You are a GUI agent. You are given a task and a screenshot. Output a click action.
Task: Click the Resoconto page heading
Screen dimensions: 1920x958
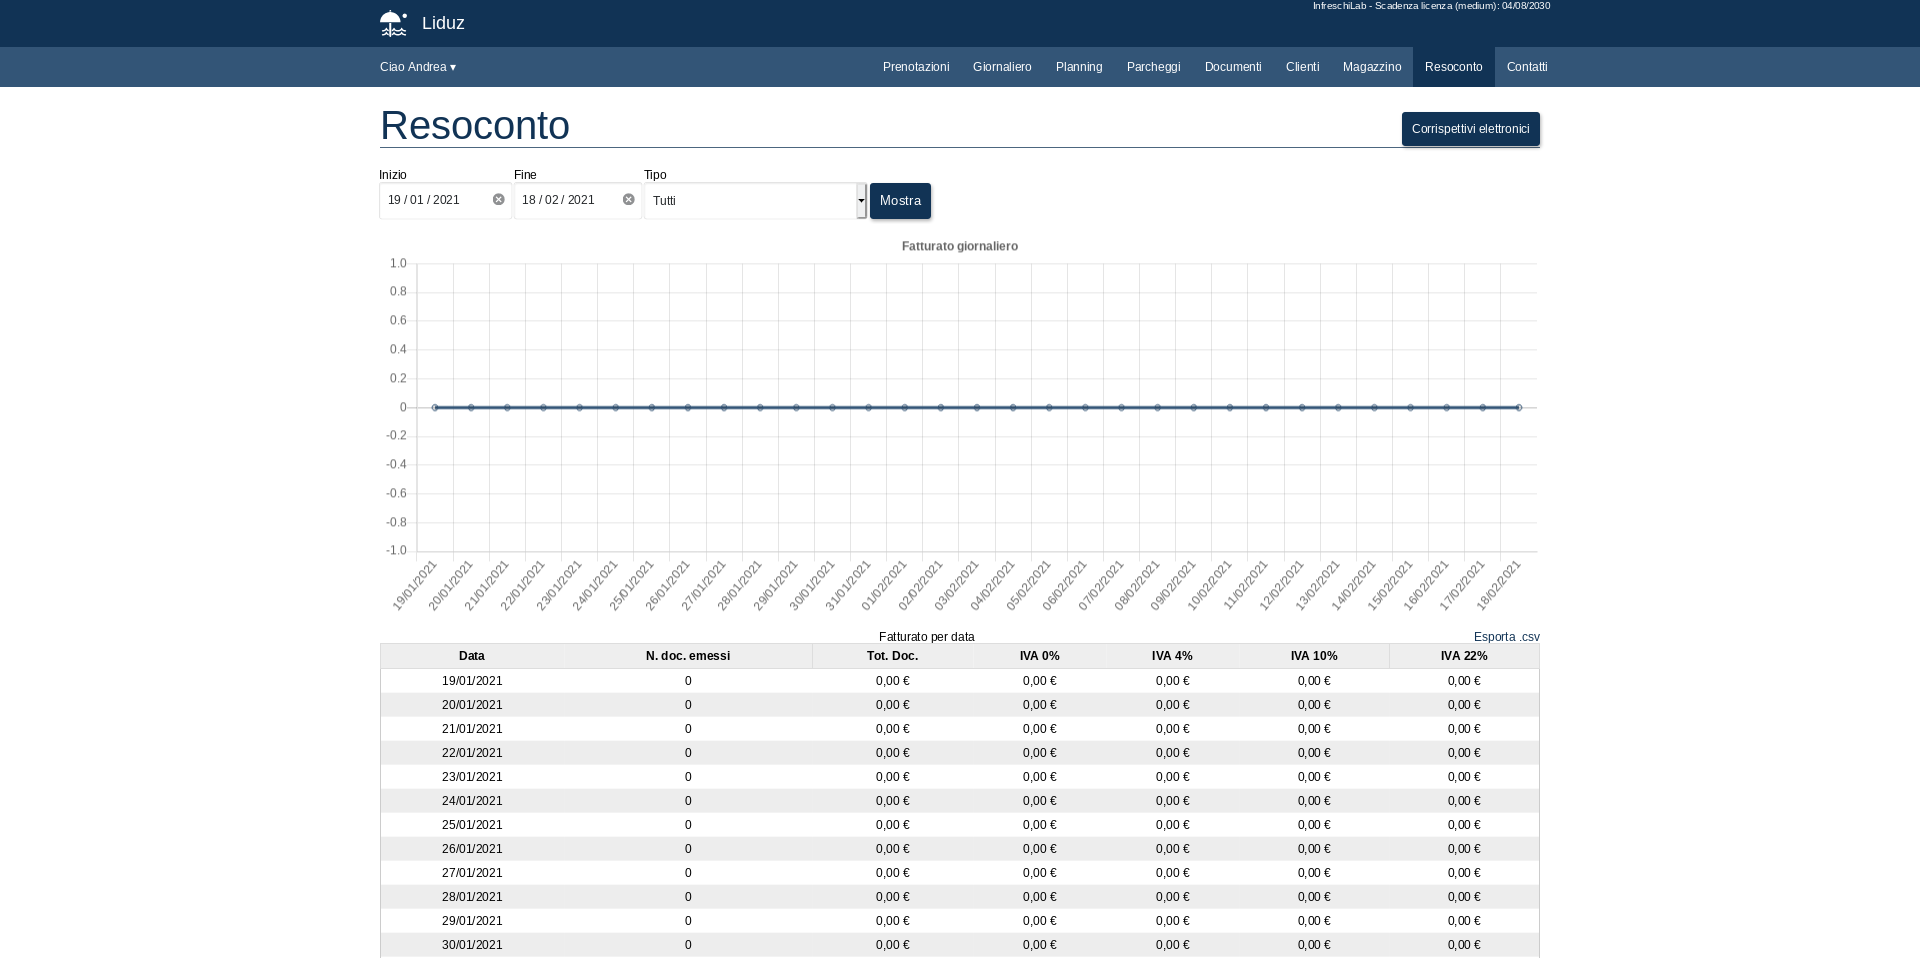tap(475, 125)
